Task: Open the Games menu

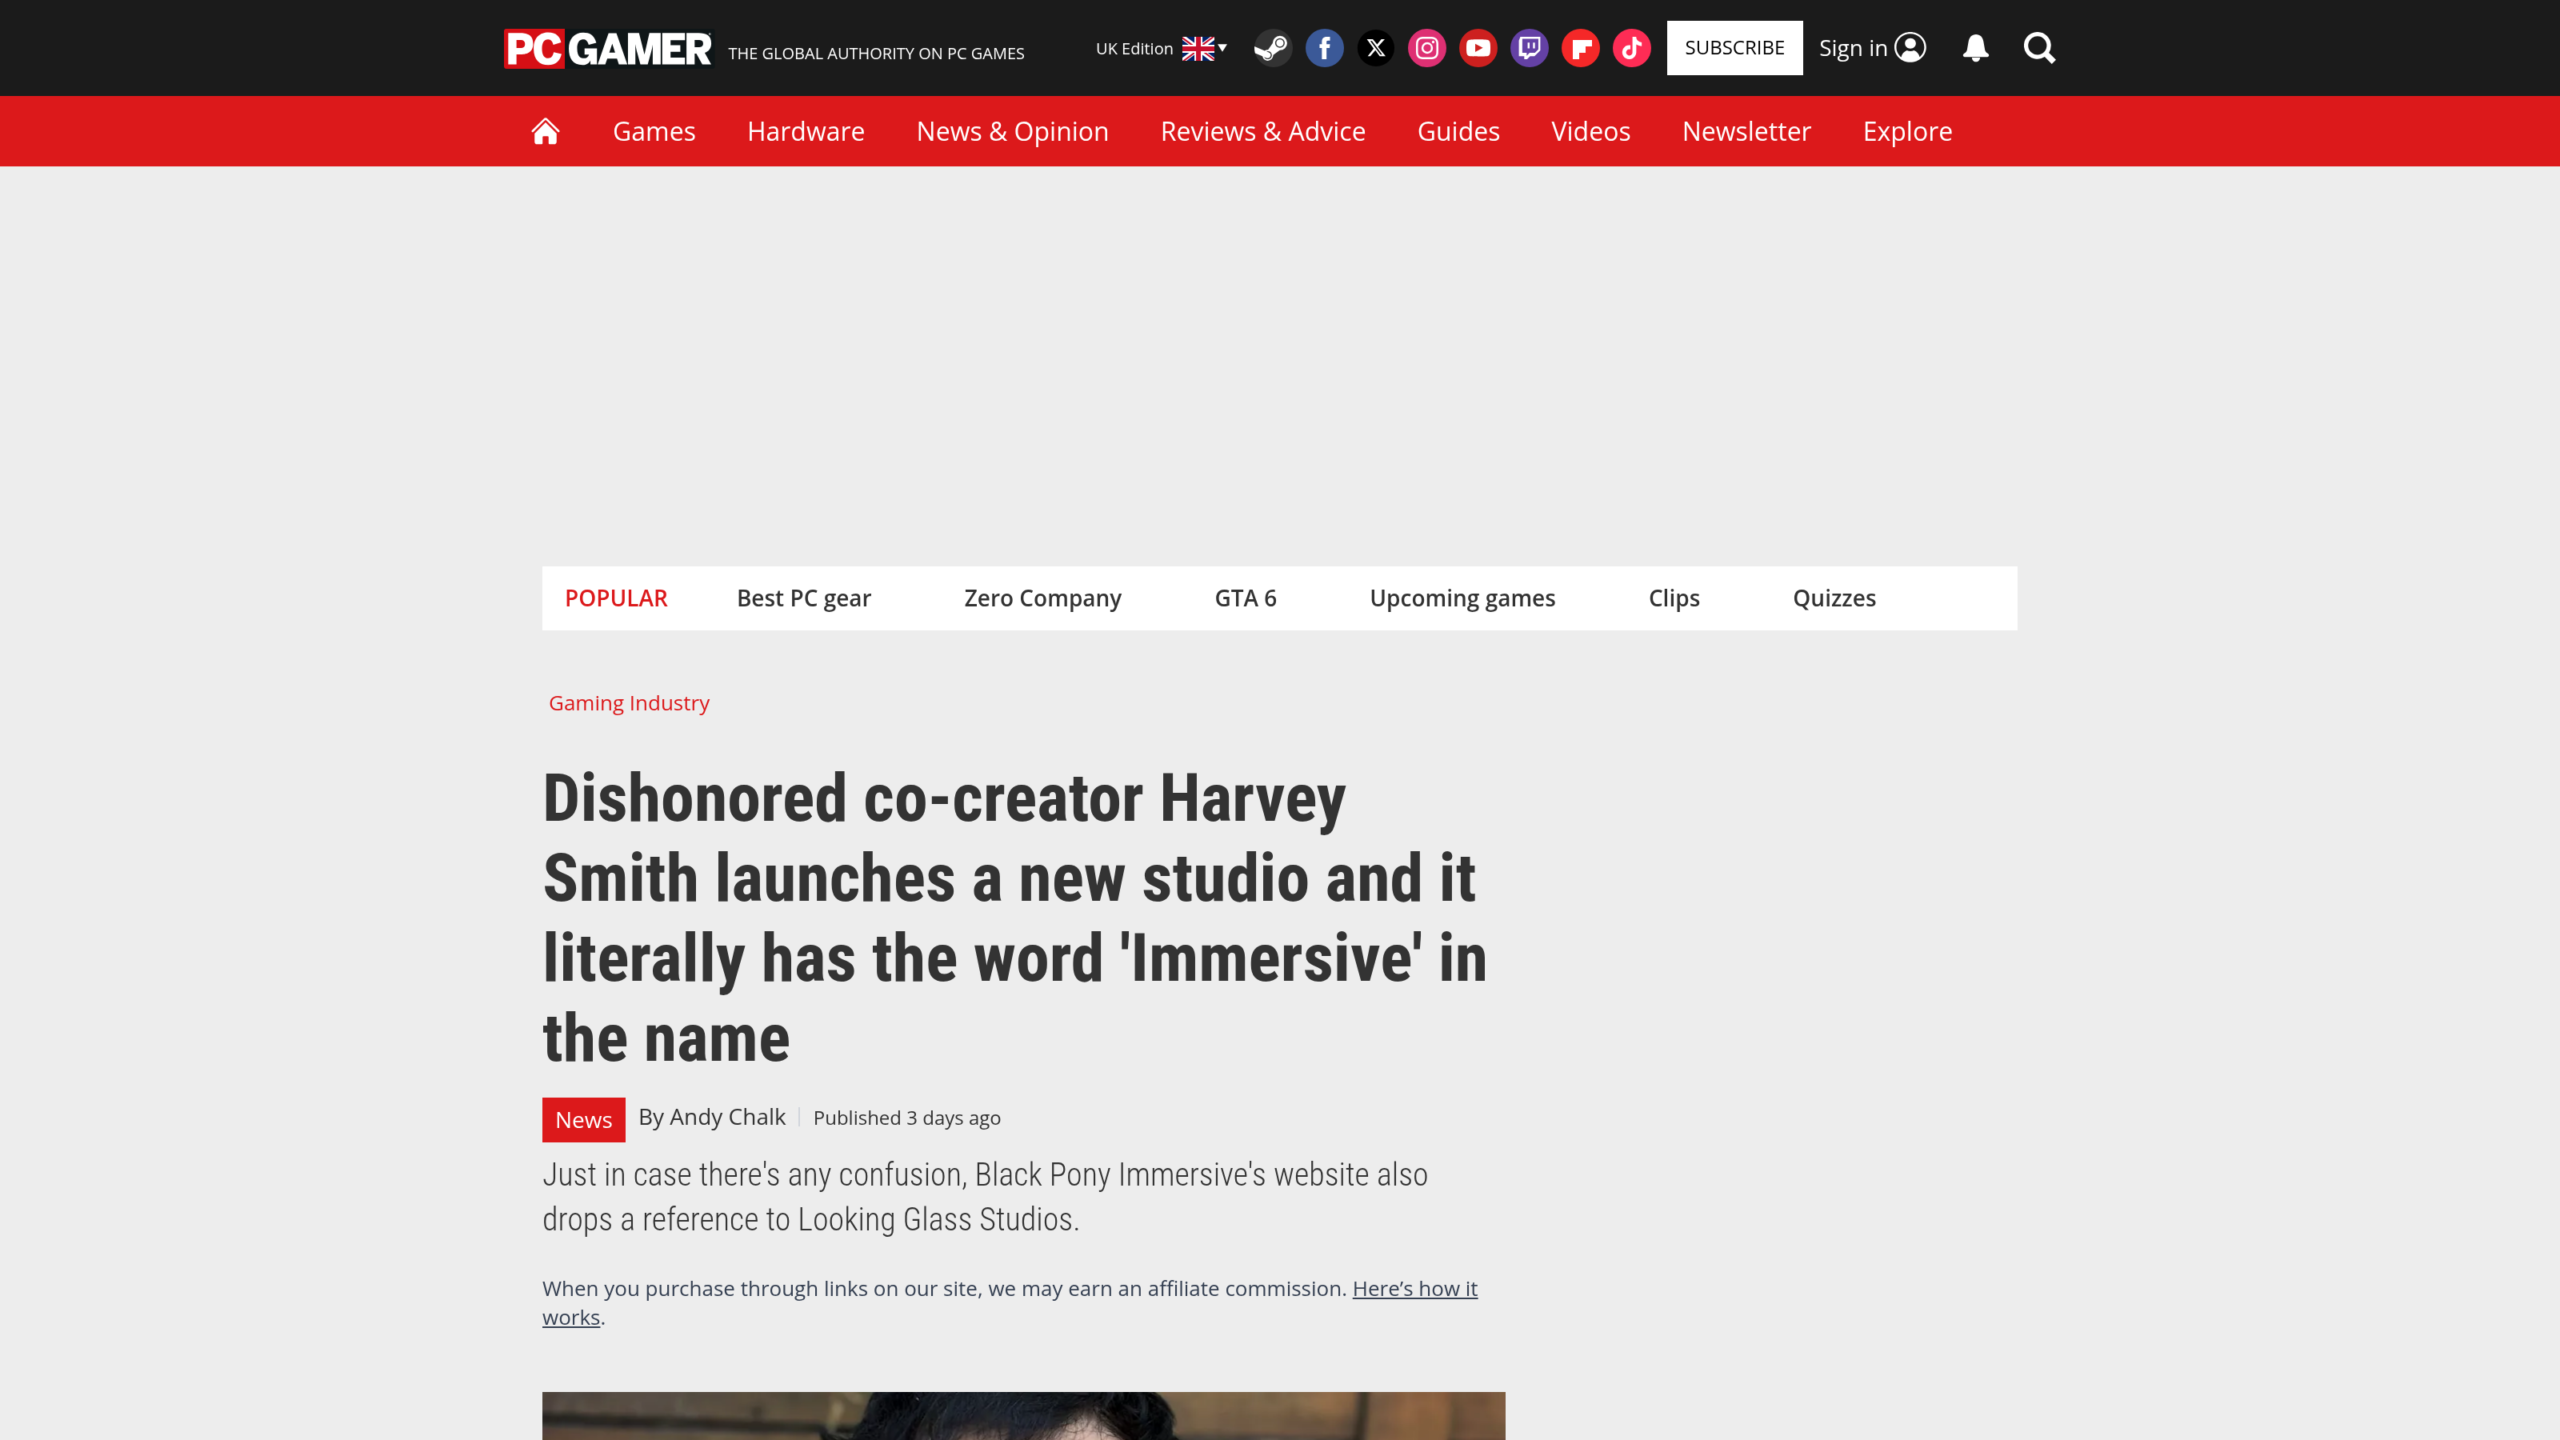Action: pos(654,131)
